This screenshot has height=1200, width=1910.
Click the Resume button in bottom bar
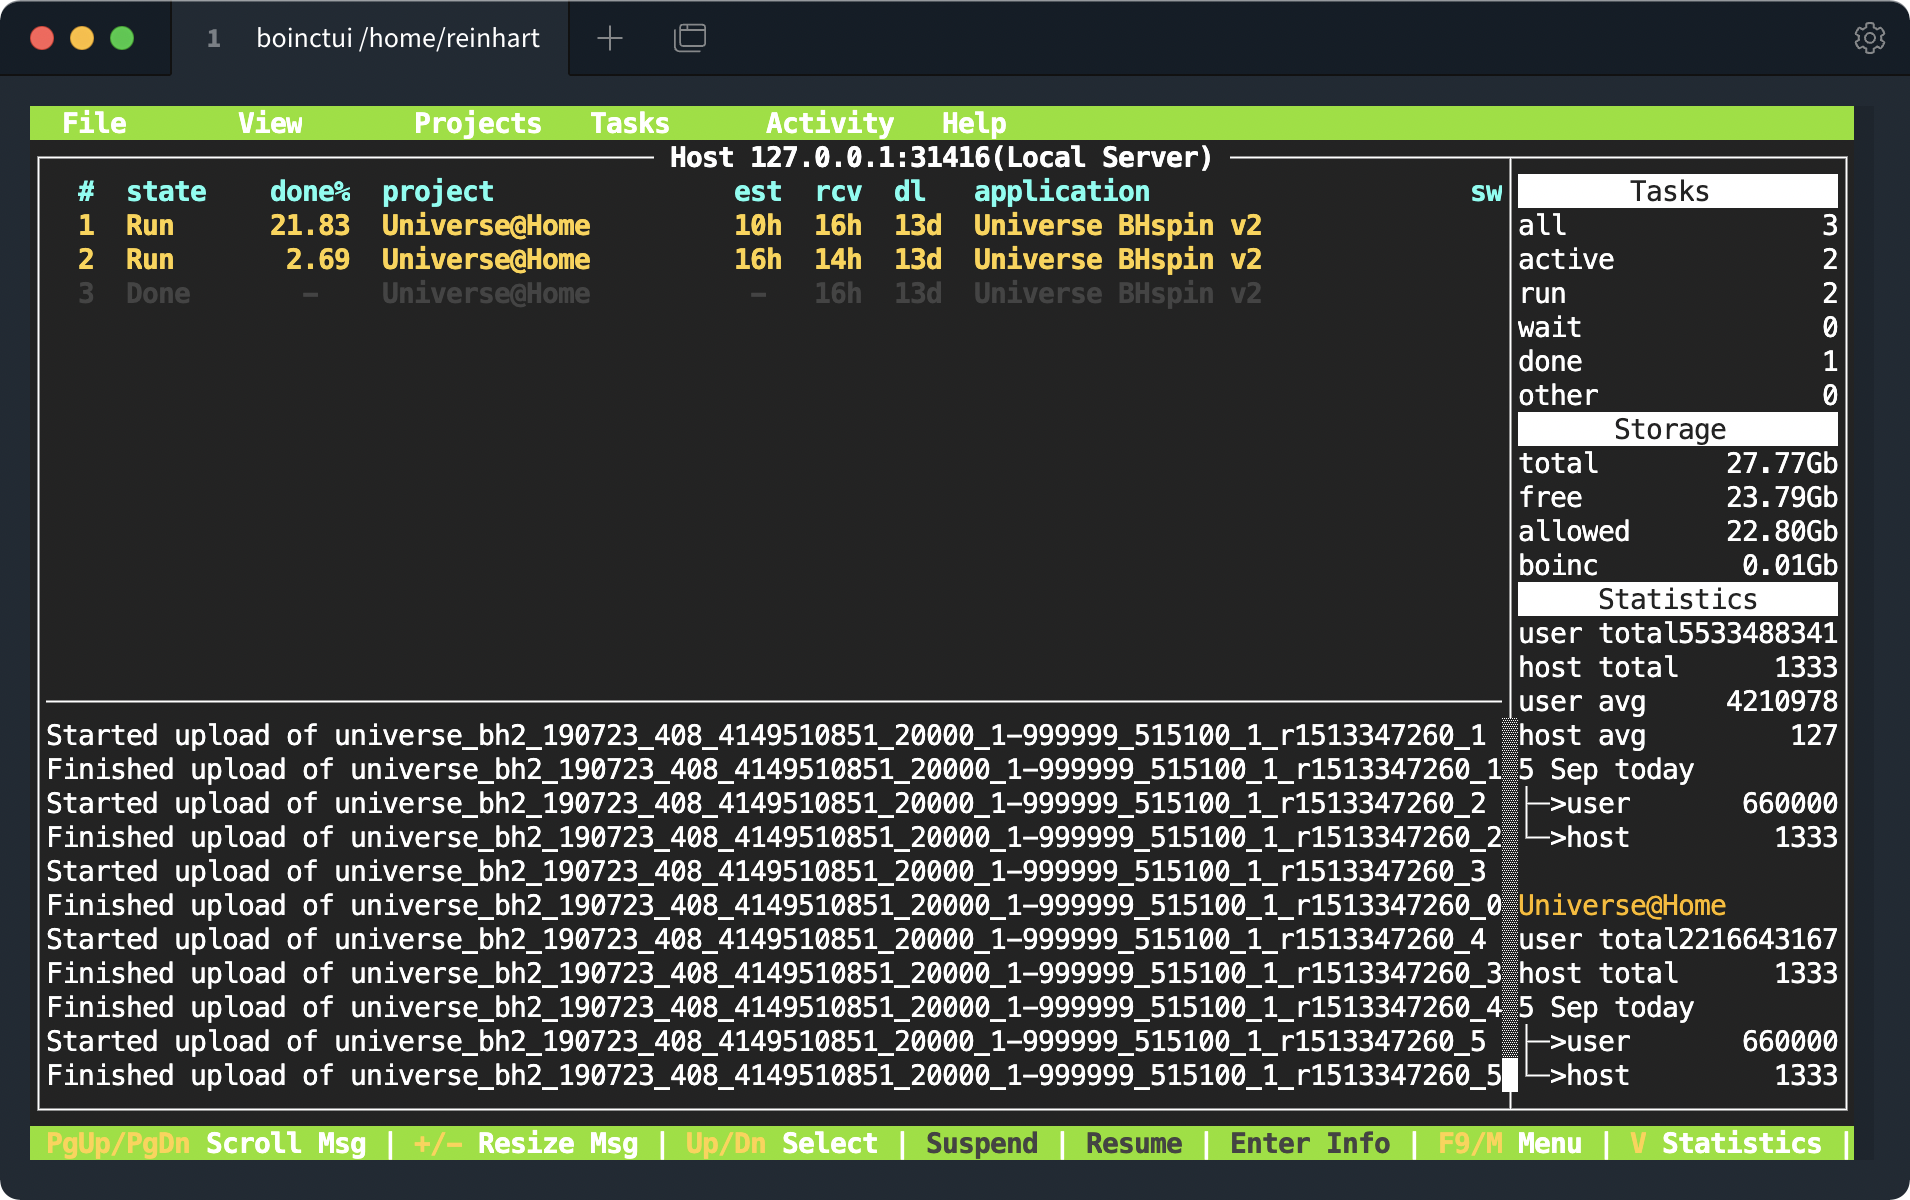(1133, 1143)
